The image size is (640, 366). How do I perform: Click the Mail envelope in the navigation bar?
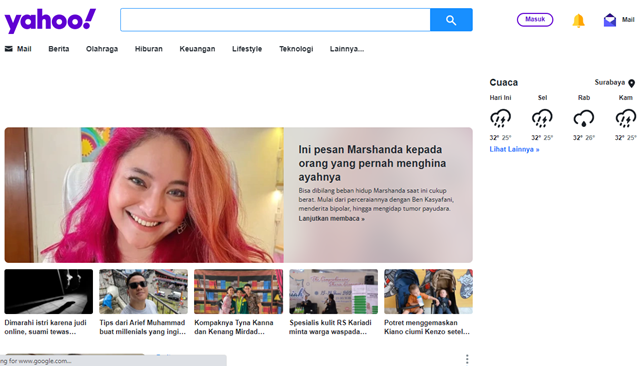9,49
